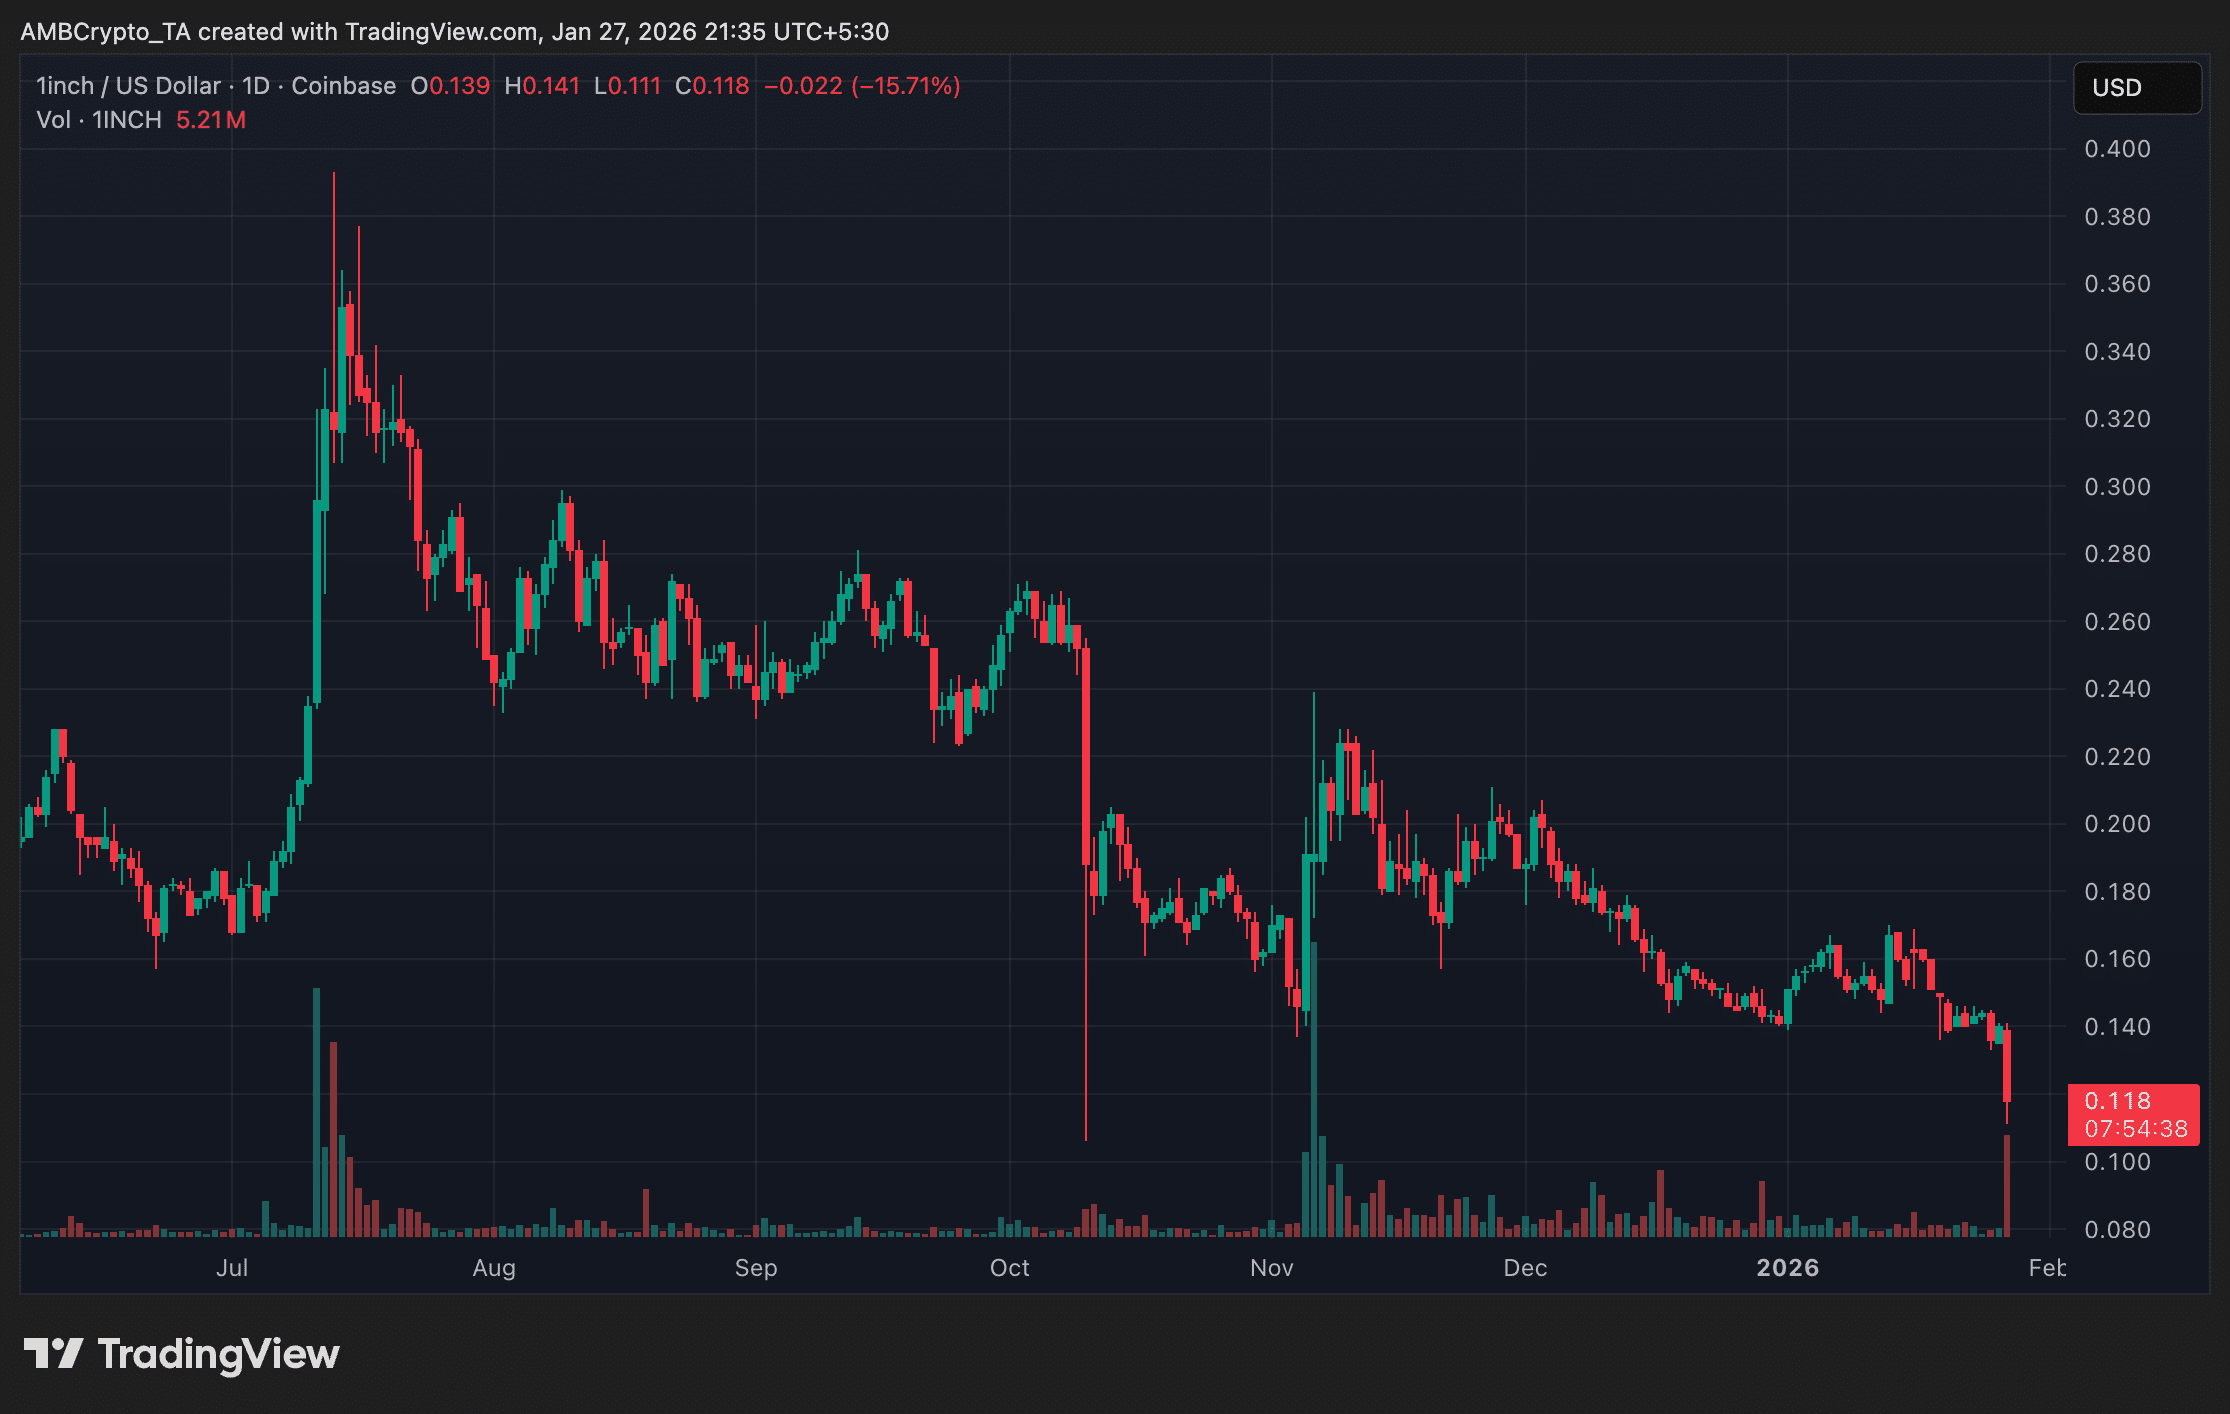Click the Sep label on time axis
The width and height of the screenshot is (2230, 1414).
[x=756, y=1268]
